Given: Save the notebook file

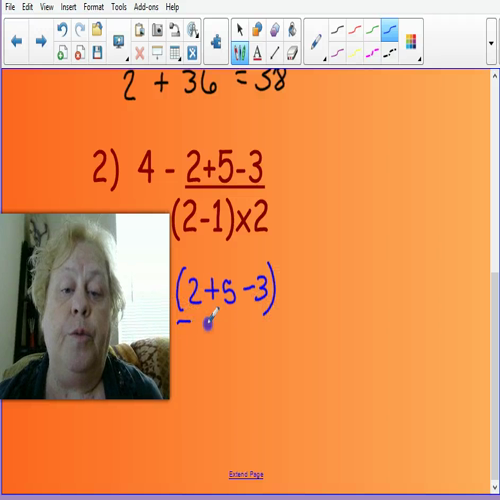Looking at the screenshot, I should pos(97,53).
